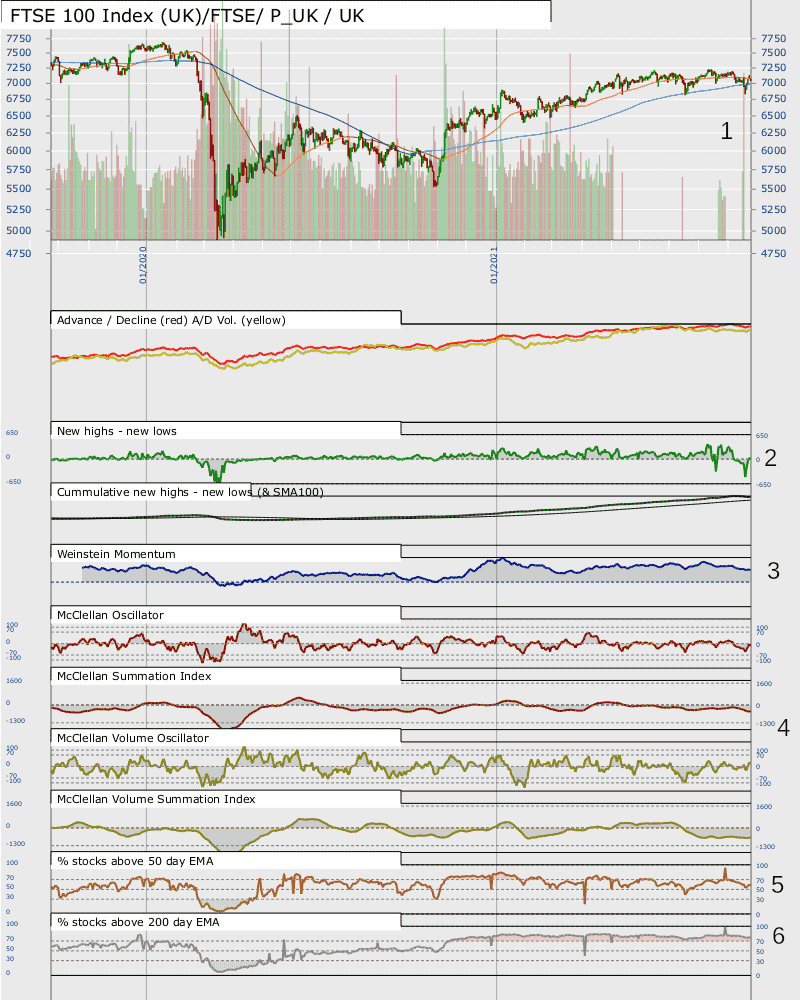Click 6750 on the right price axis

(773, 99)
